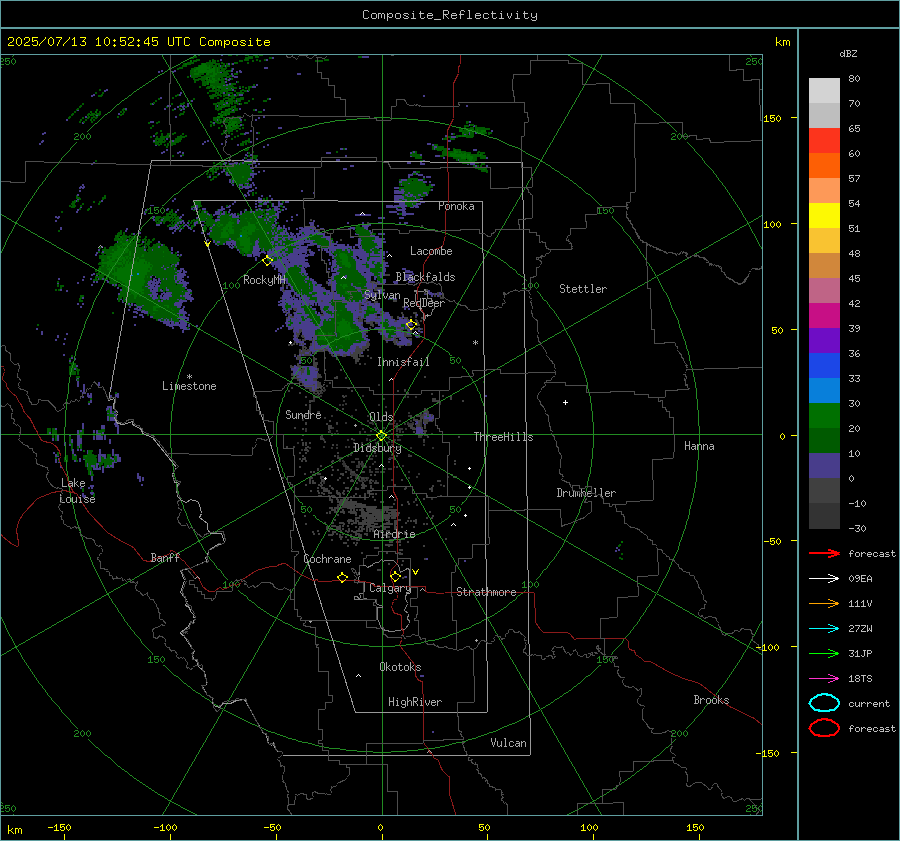Click the 100 tick on right axis
Screen dimensions: 900x841
click(772, 224)
